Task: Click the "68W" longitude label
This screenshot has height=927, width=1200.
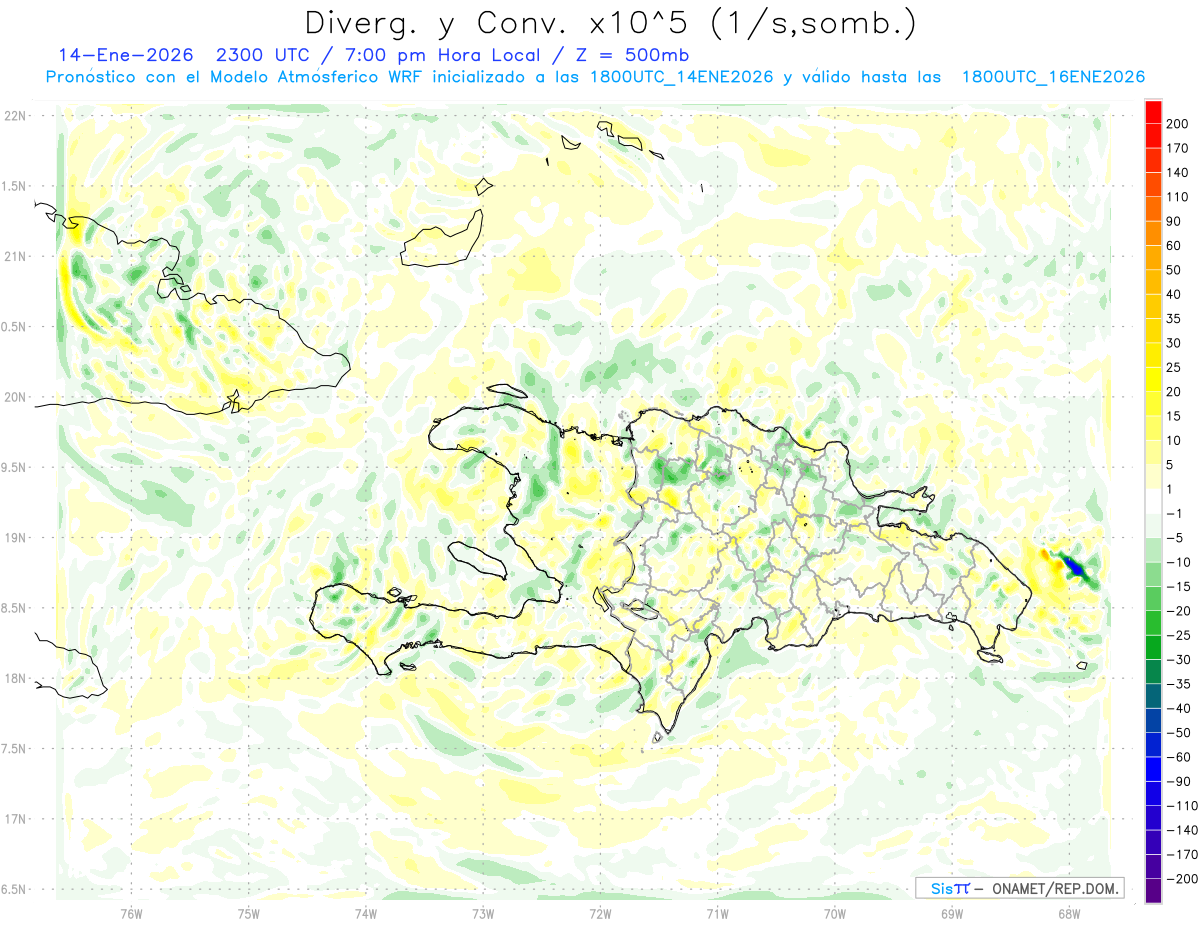Action: tap(1069, 913)
